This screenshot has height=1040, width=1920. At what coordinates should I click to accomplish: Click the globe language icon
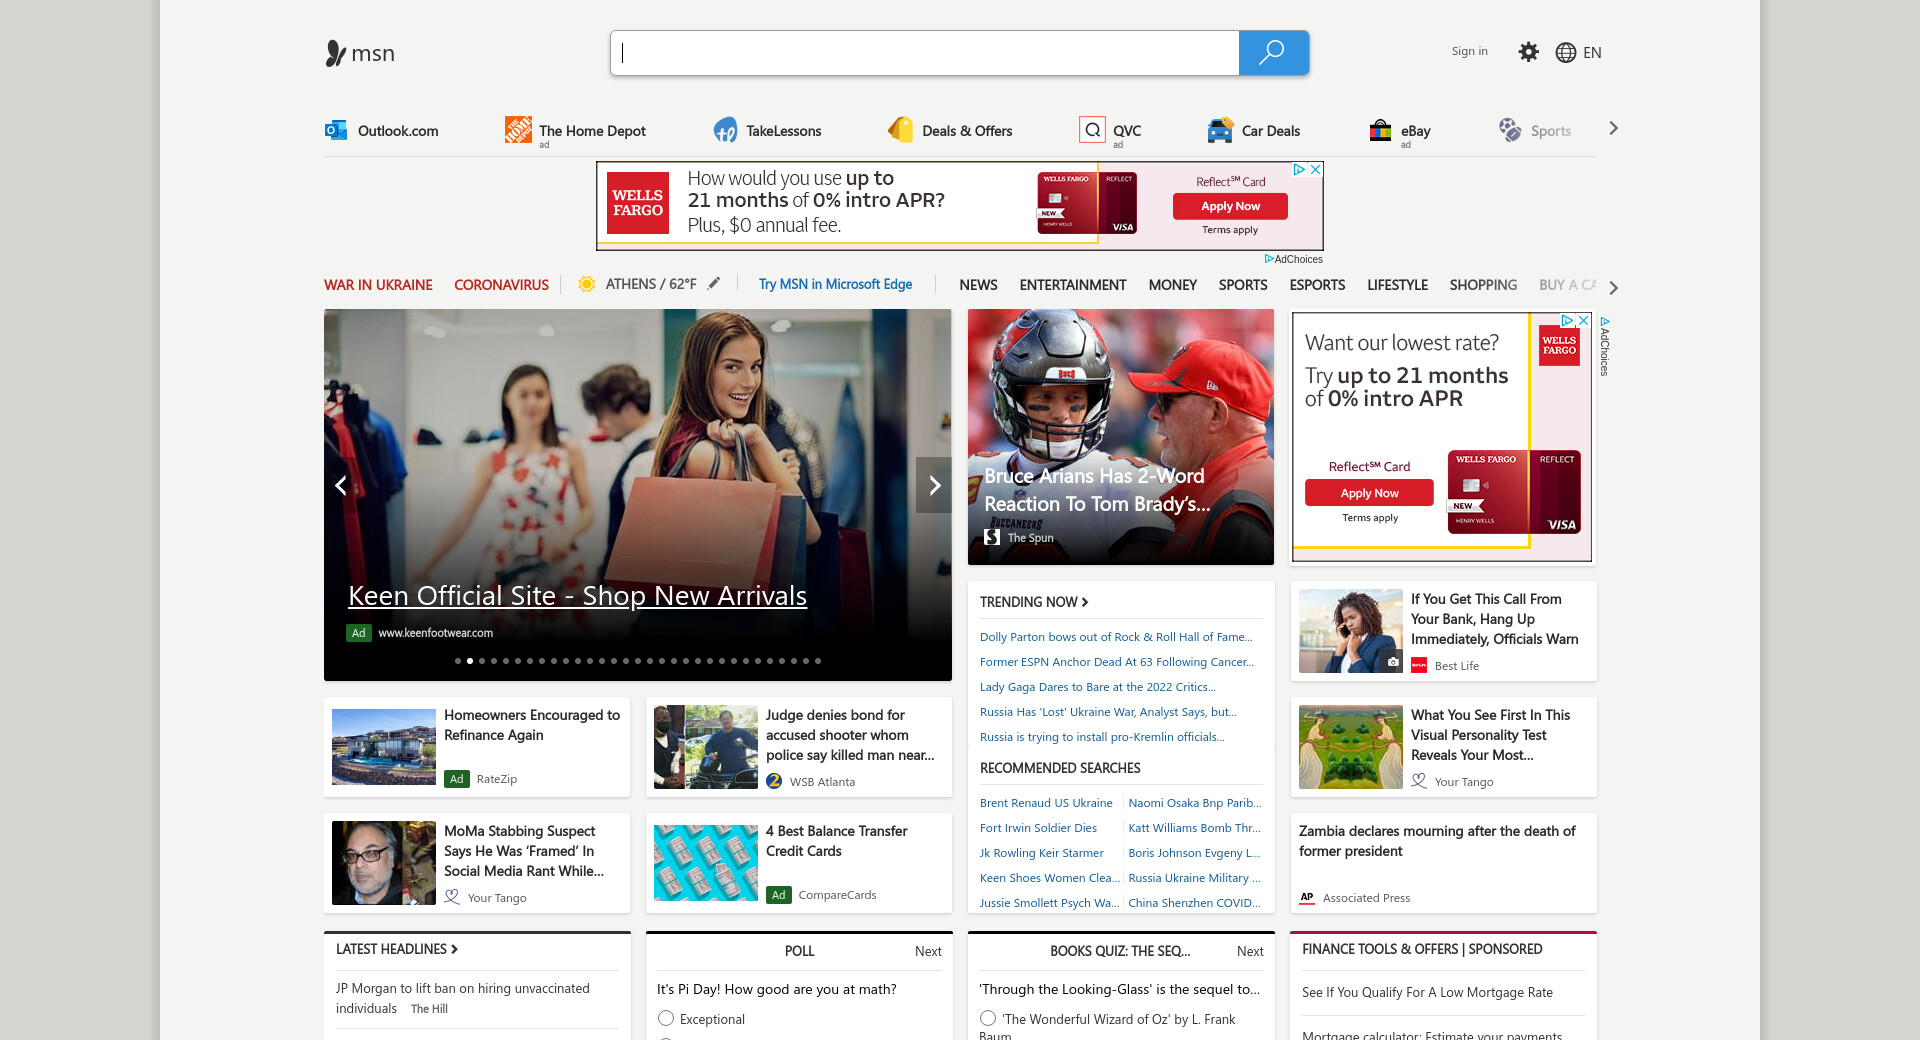(x=1565, y=53)
